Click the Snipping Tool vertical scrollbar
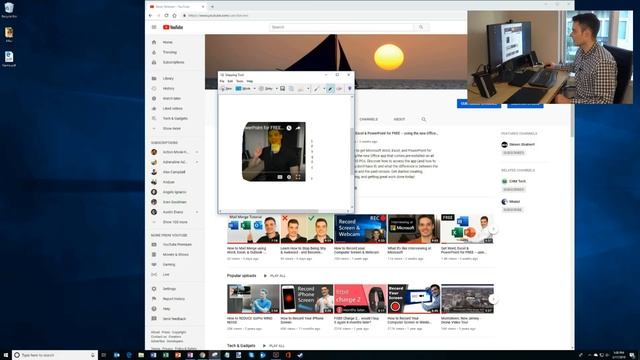This screenshot has height=360, width=640. [x=352, y=152]
